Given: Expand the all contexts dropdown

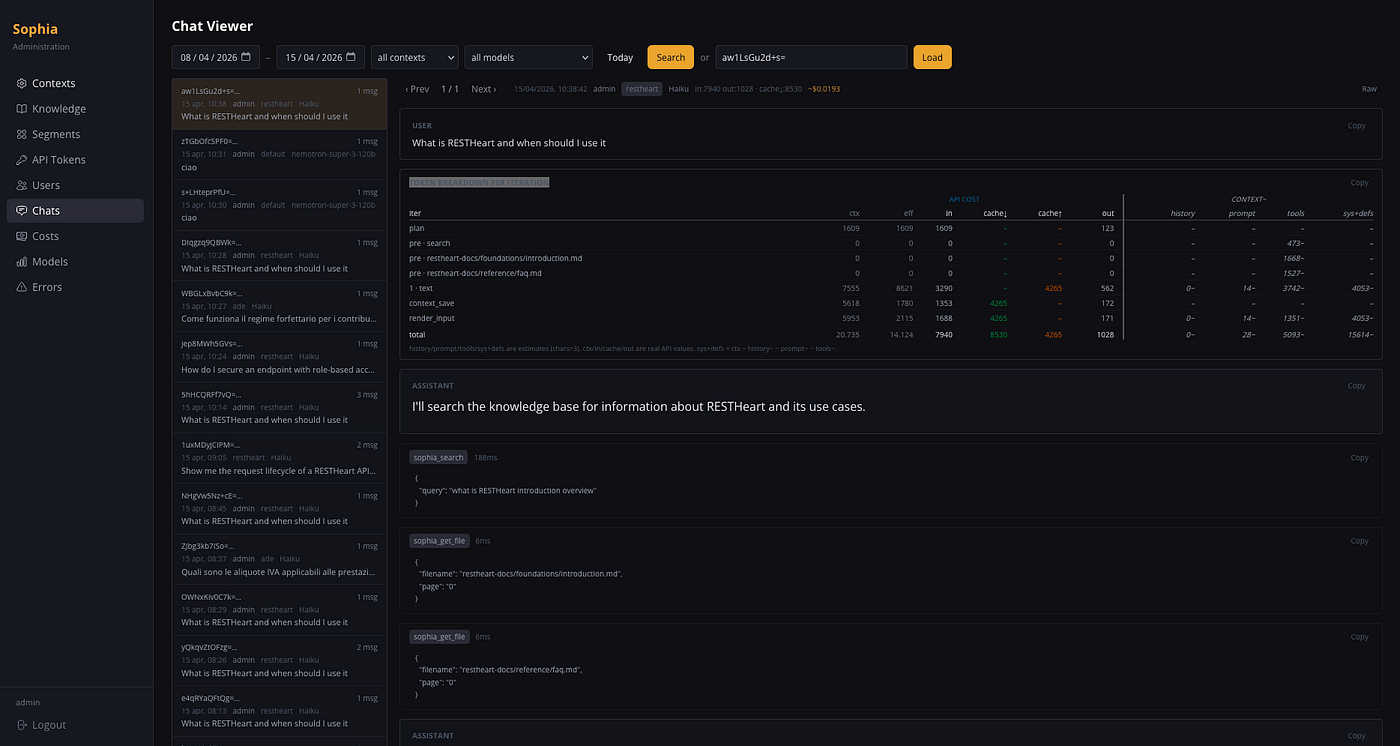Looking at the screenshot, I should point(415,58).
